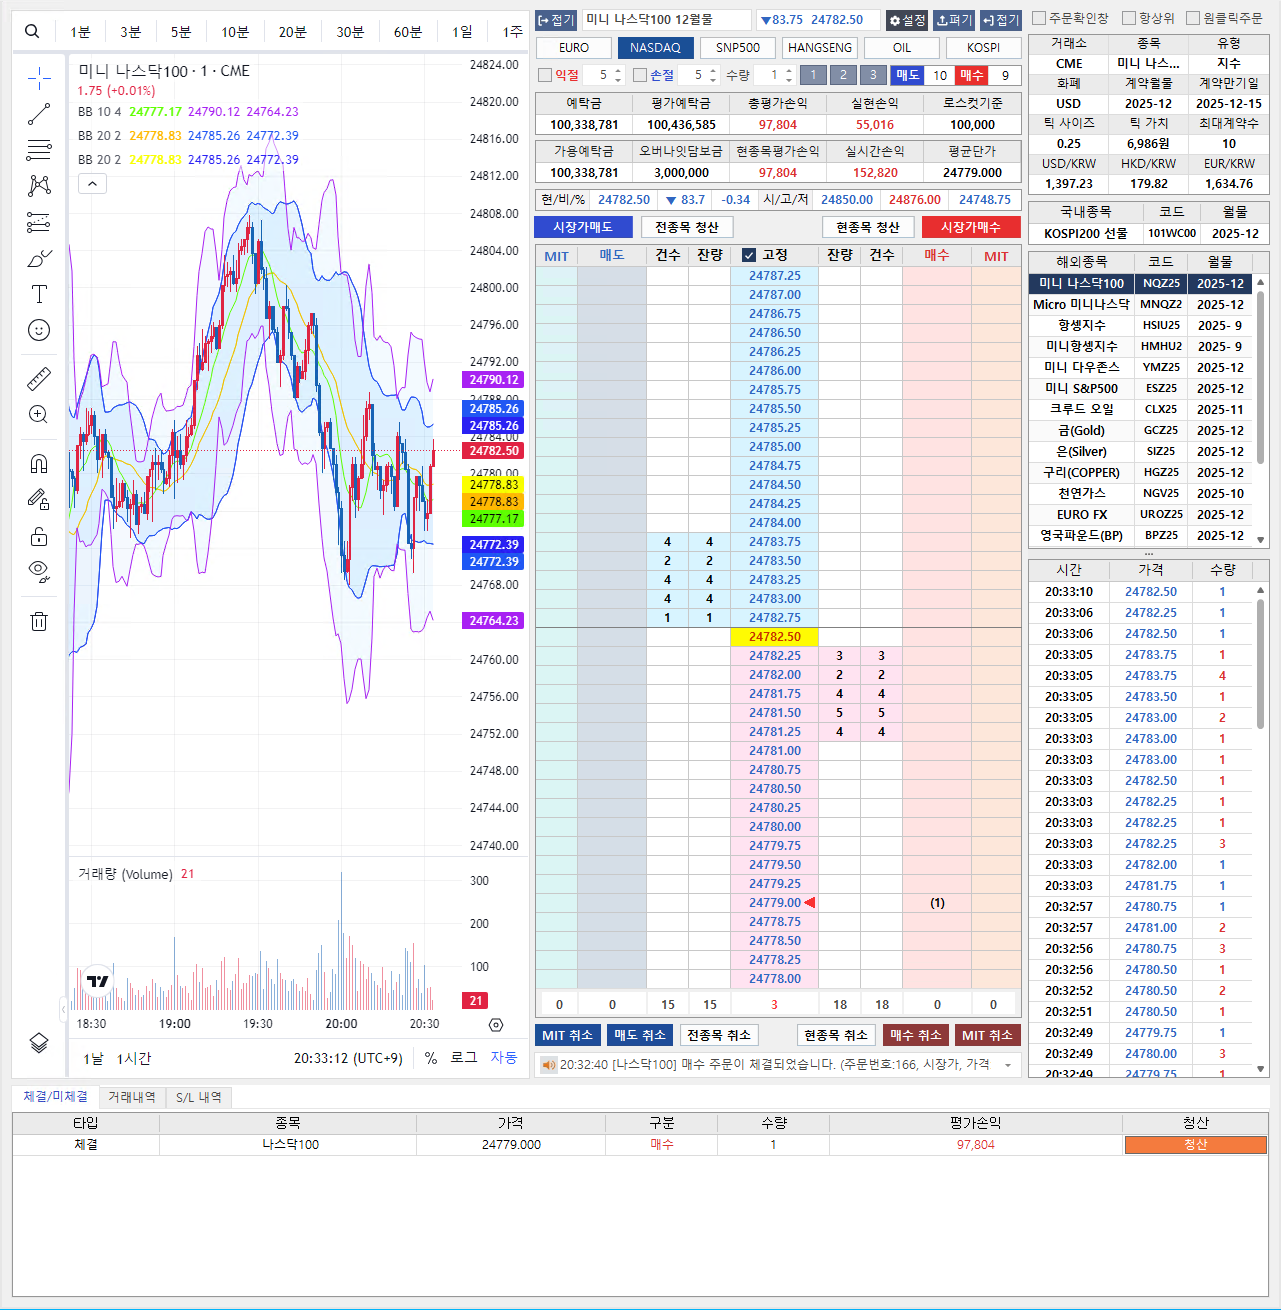Click the 매수 quantity field showing 9

[1005, 75]
